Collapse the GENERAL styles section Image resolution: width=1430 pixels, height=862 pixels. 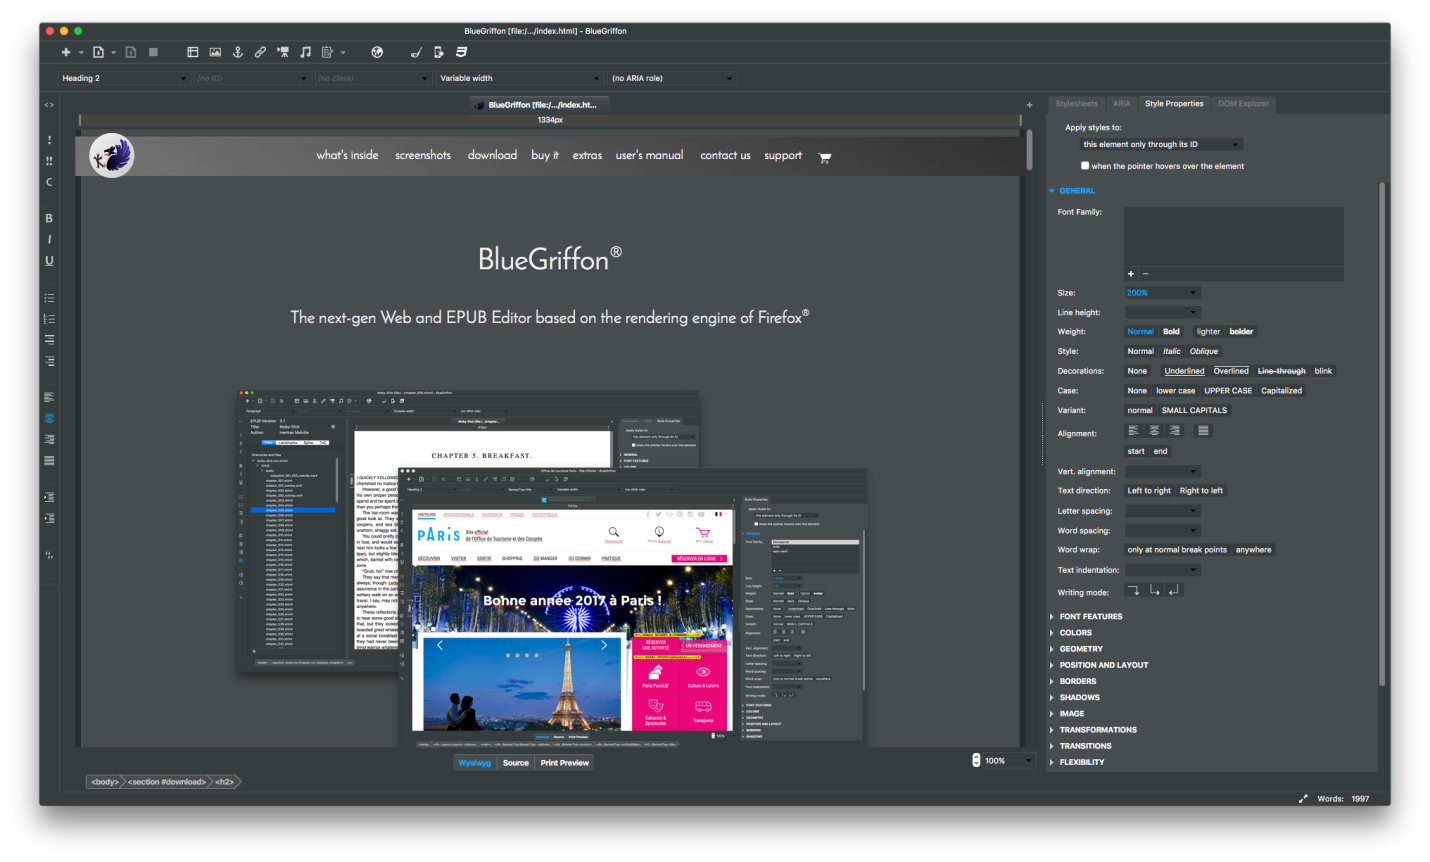tap(1074, 190)
